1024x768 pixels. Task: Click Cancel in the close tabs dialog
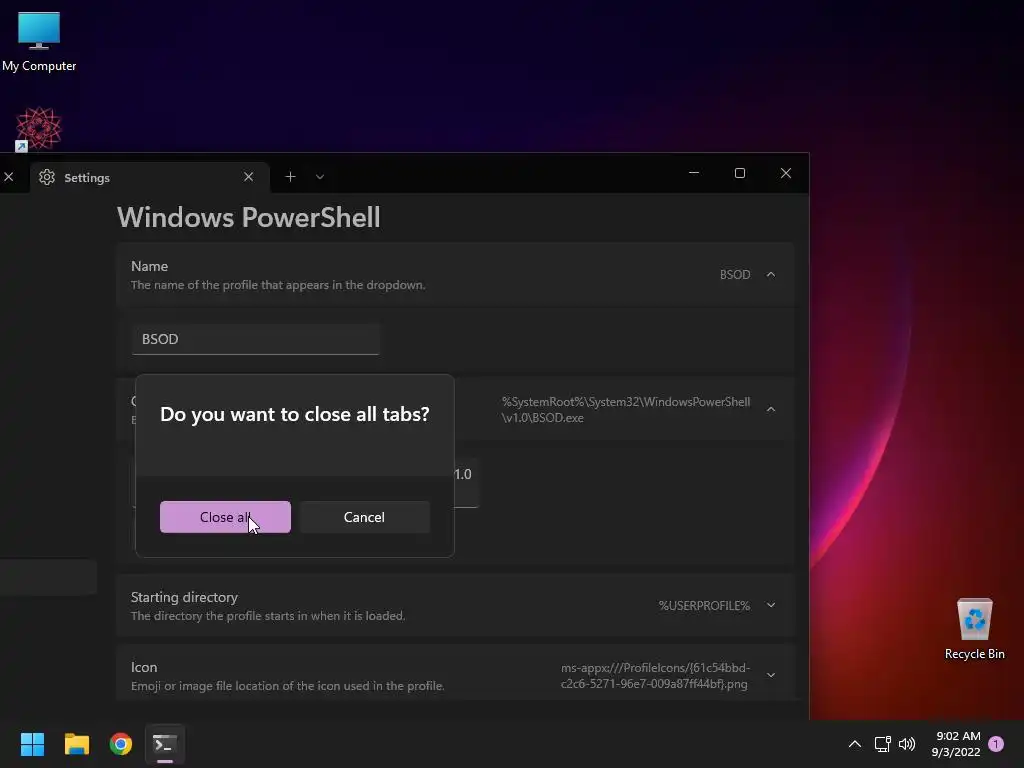pyautogui.click(x=364, y=517)
